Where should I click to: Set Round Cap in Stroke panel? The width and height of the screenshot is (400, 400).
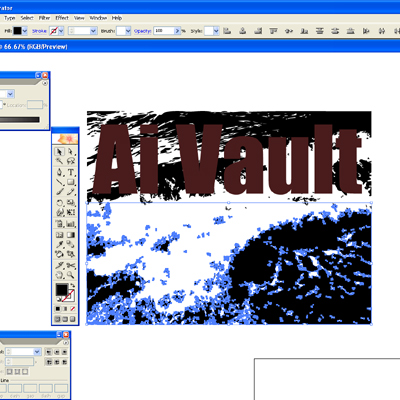pos(57,352)
